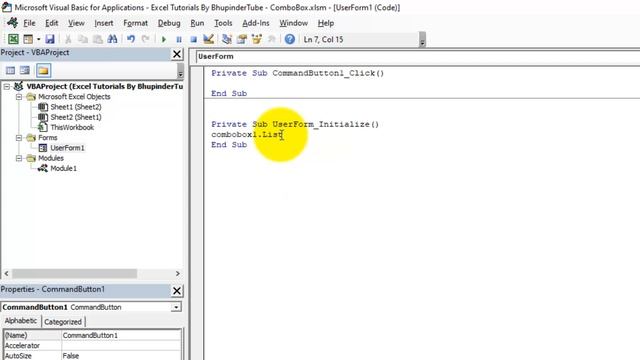640x360 pixels.
Task: Open CommandButton1 object dropdown in Properties
Action: tap(176, 307)
